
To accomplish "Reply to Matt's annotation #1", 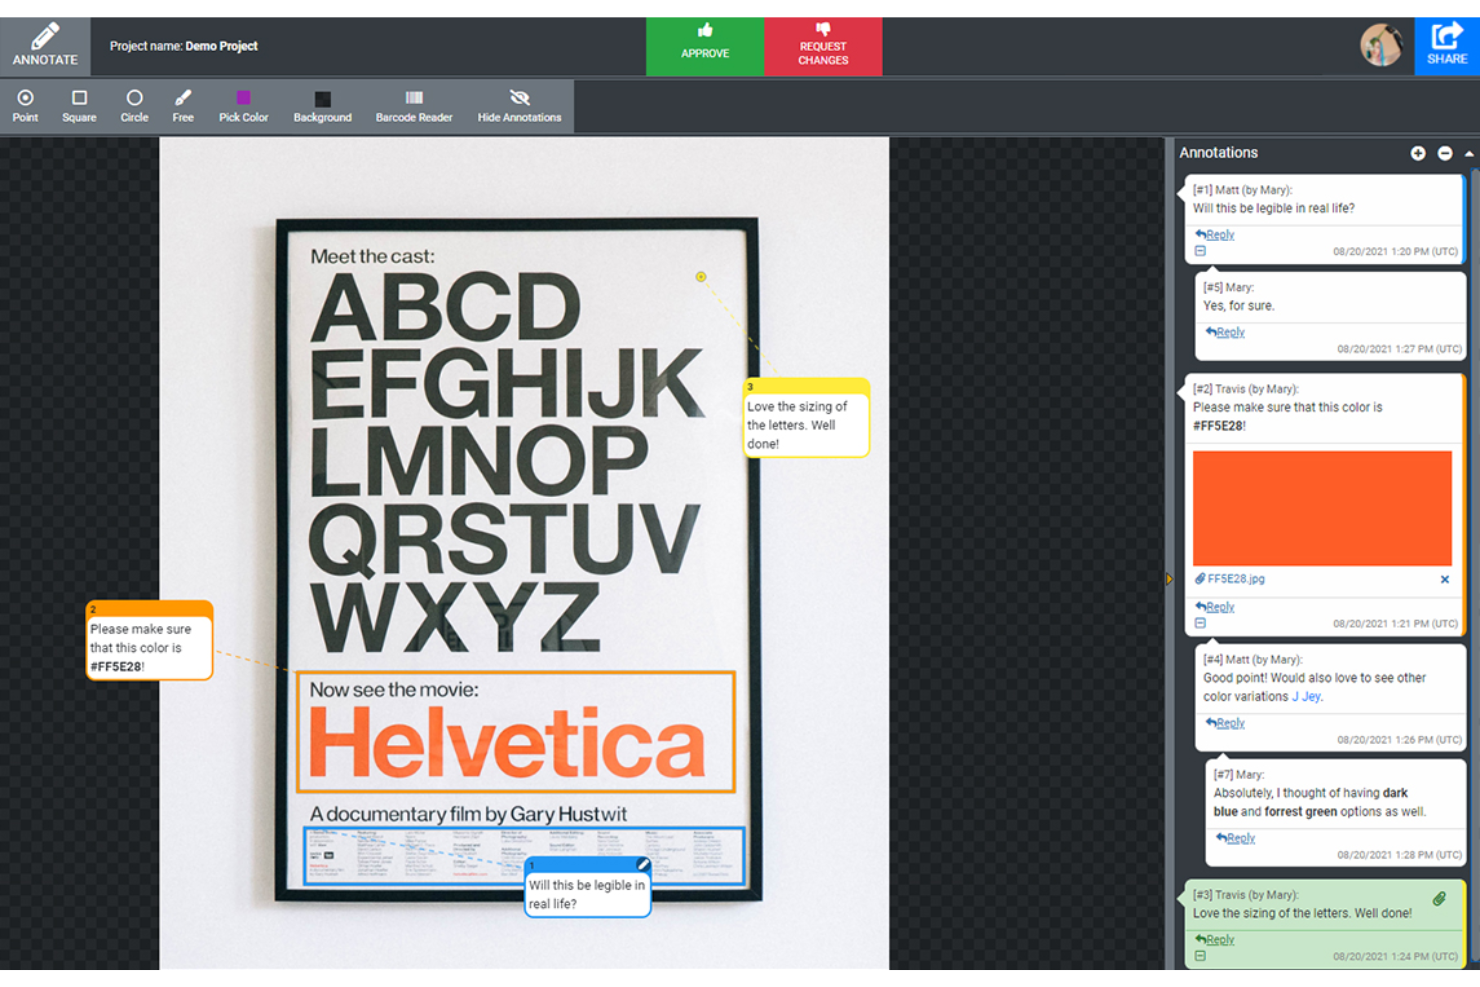I will coord(1215,235).
